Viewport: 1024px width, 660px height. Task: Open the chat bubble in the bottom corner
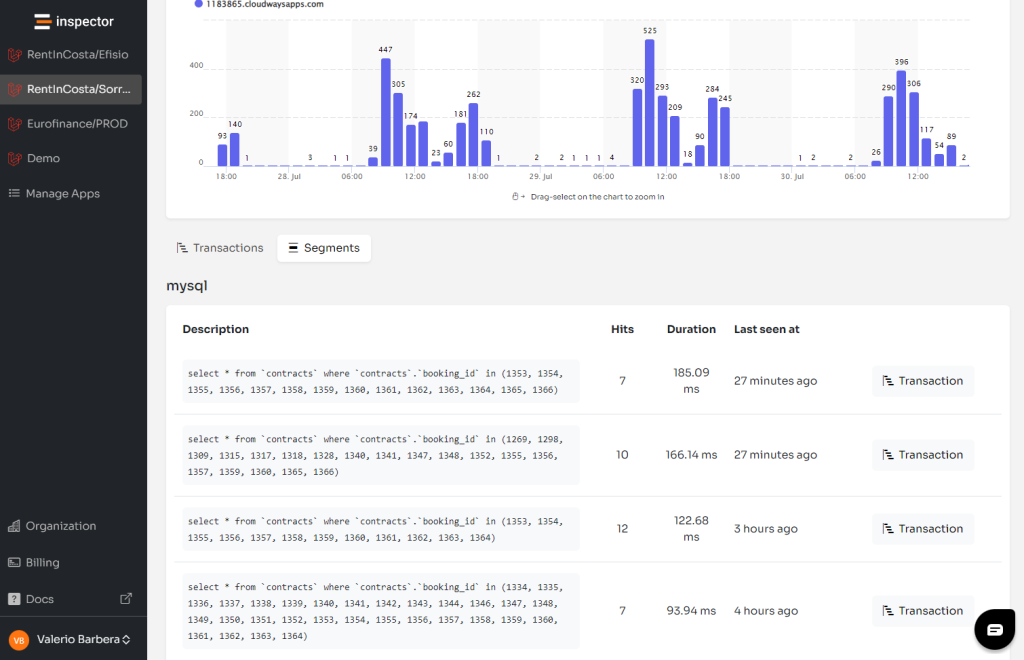pyautogui.click(x=994, y=629)
